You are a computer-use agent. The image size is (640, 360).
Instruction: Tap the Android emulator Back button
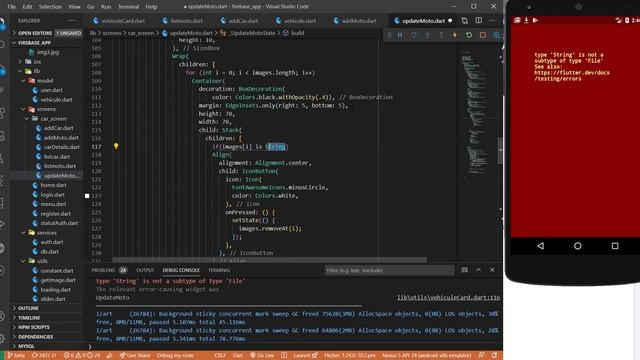coord(541,246)
